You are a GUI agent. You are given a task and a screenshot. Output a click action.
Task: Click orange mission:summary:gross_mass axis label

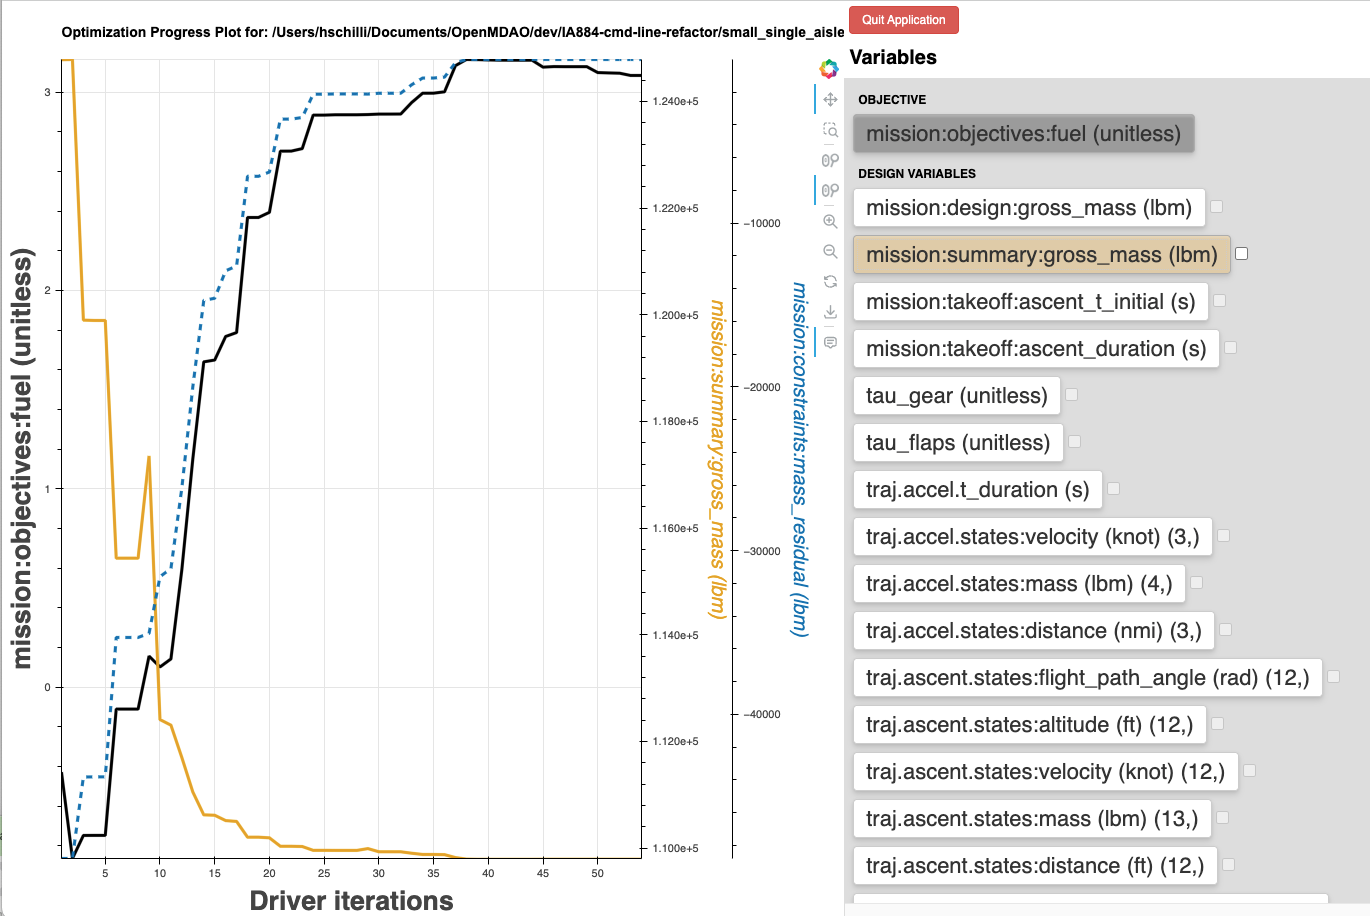(x=716, y=459)
